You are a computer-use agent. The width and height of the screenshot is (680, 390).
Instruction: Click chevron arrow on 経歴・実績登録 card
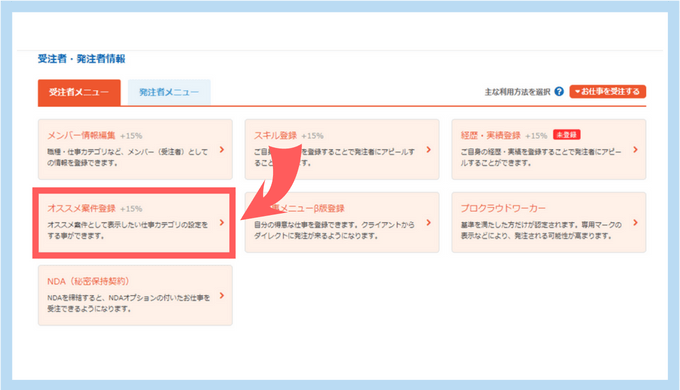[635, 150]
